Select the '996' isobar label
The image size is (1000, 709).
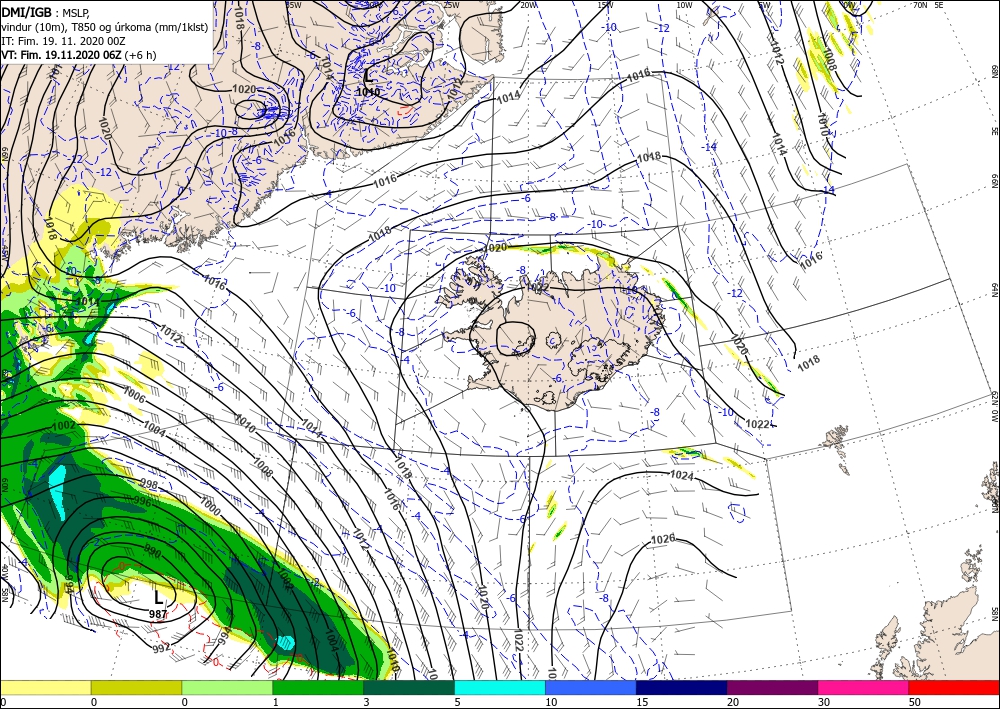tap(142, 502)
